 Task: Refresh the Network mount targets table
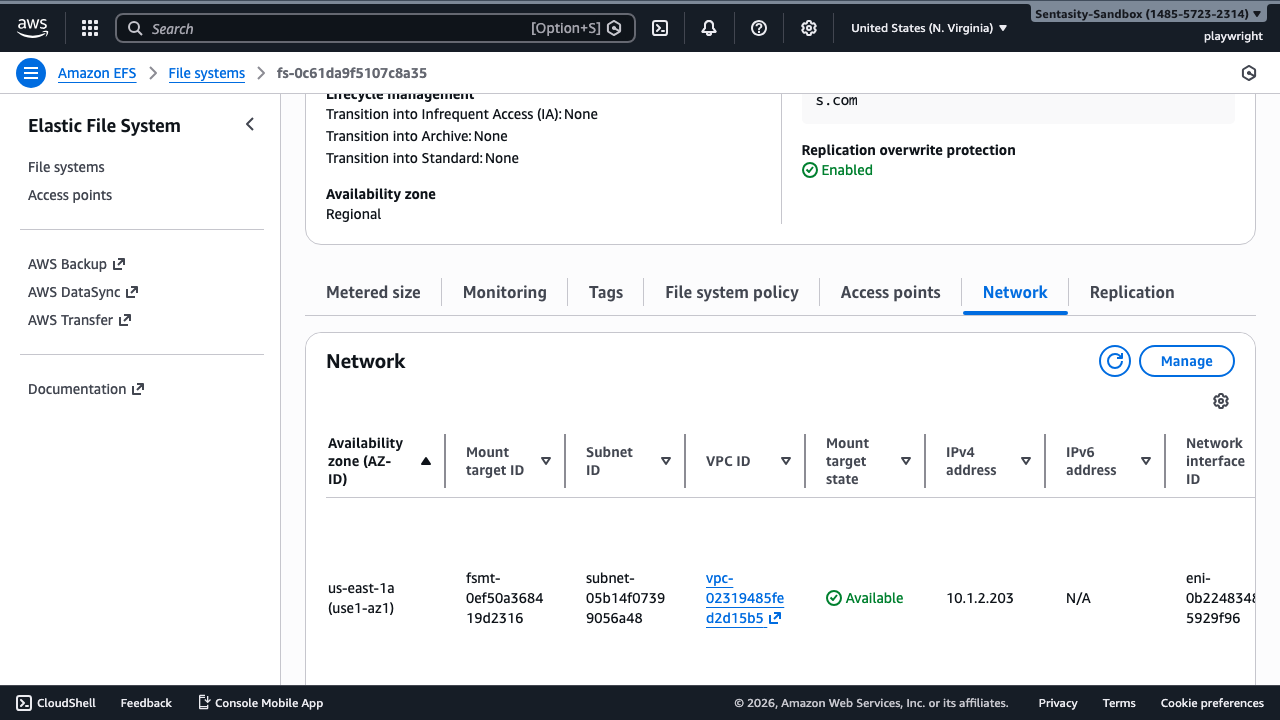[1114, 361]
